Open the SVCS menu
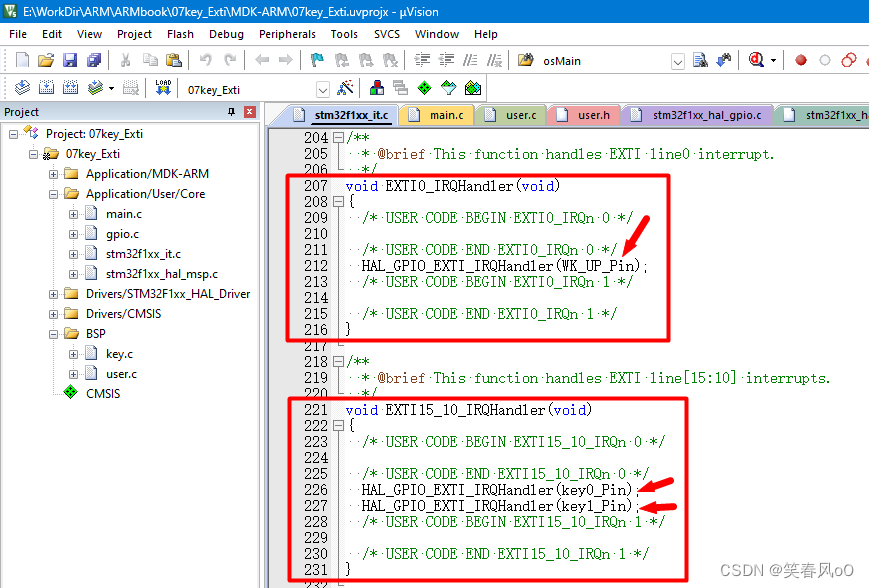The width and height of the screenshot is (869, 588). pos(387,34)
